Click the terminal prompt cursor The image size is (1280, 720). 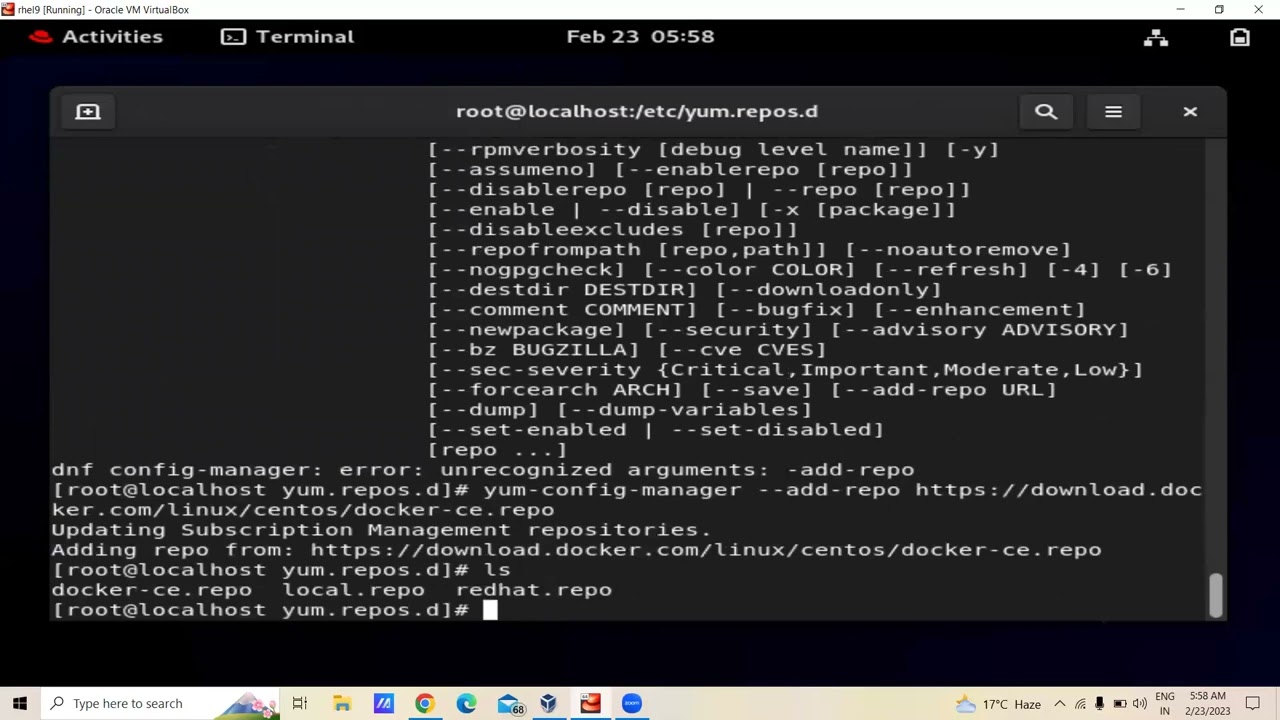pos(490,610)
